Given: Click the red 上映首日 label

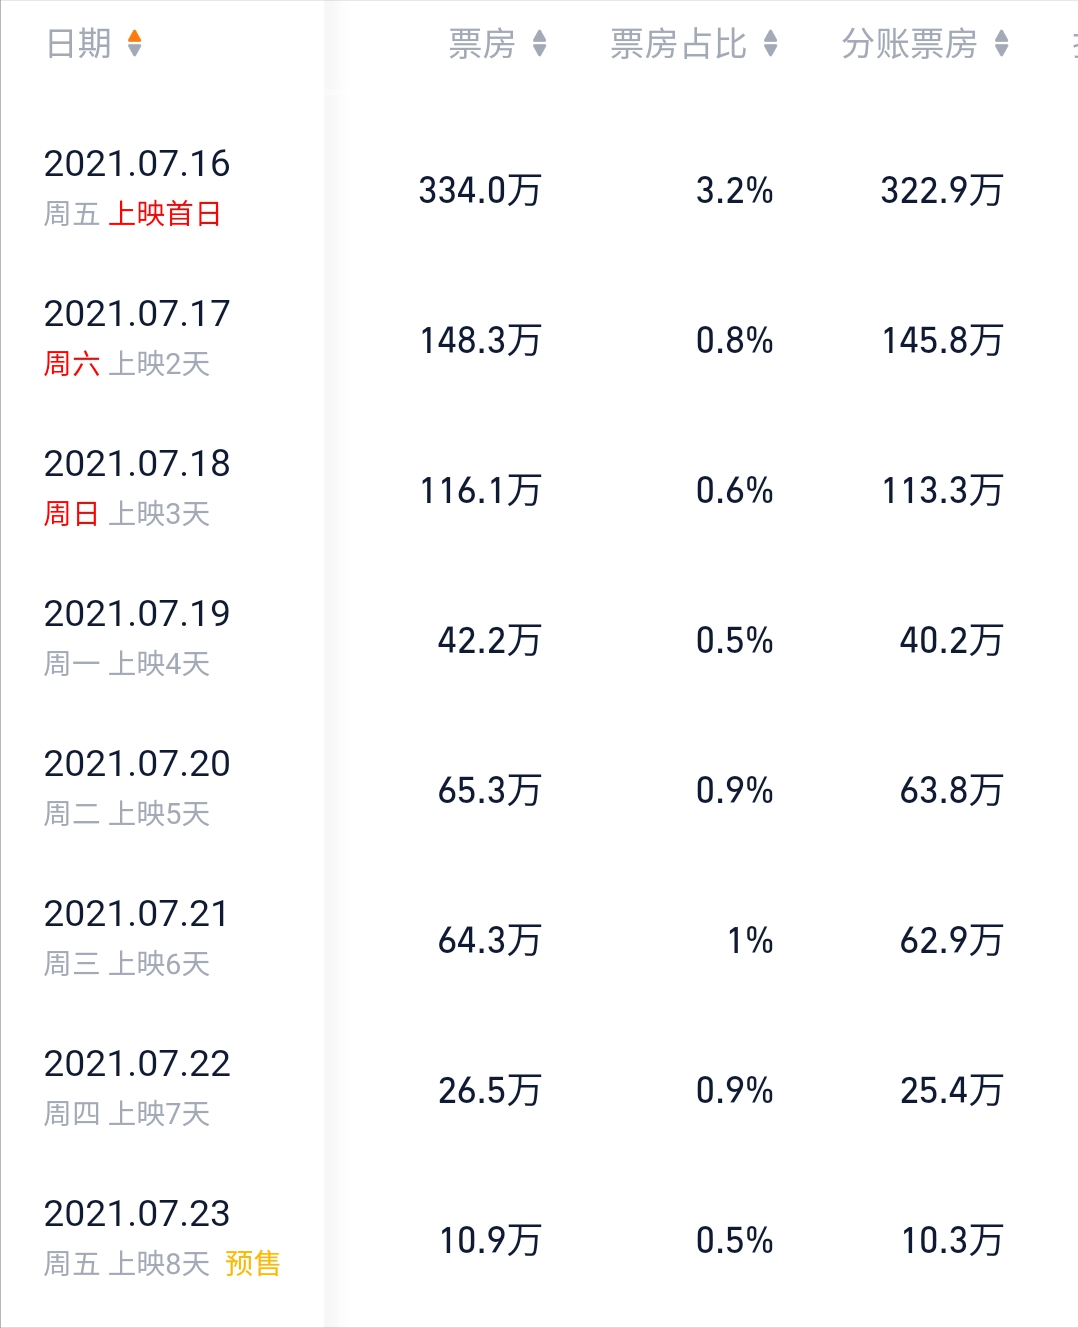Looking at the screenshot, I should [164, 214].
